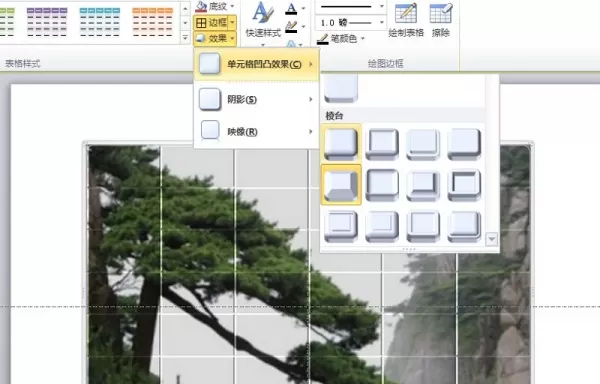Expand the text fill color dropdown arrow
The image size is (600, 384).
[303, 8]
